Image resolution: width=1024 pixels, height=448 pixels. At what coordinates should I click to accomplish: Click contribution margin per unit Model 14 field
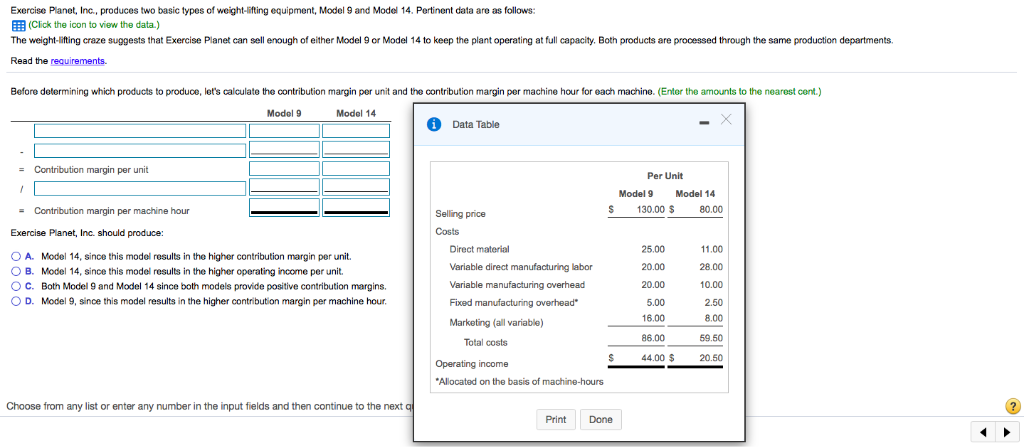[x=356, y=169]
